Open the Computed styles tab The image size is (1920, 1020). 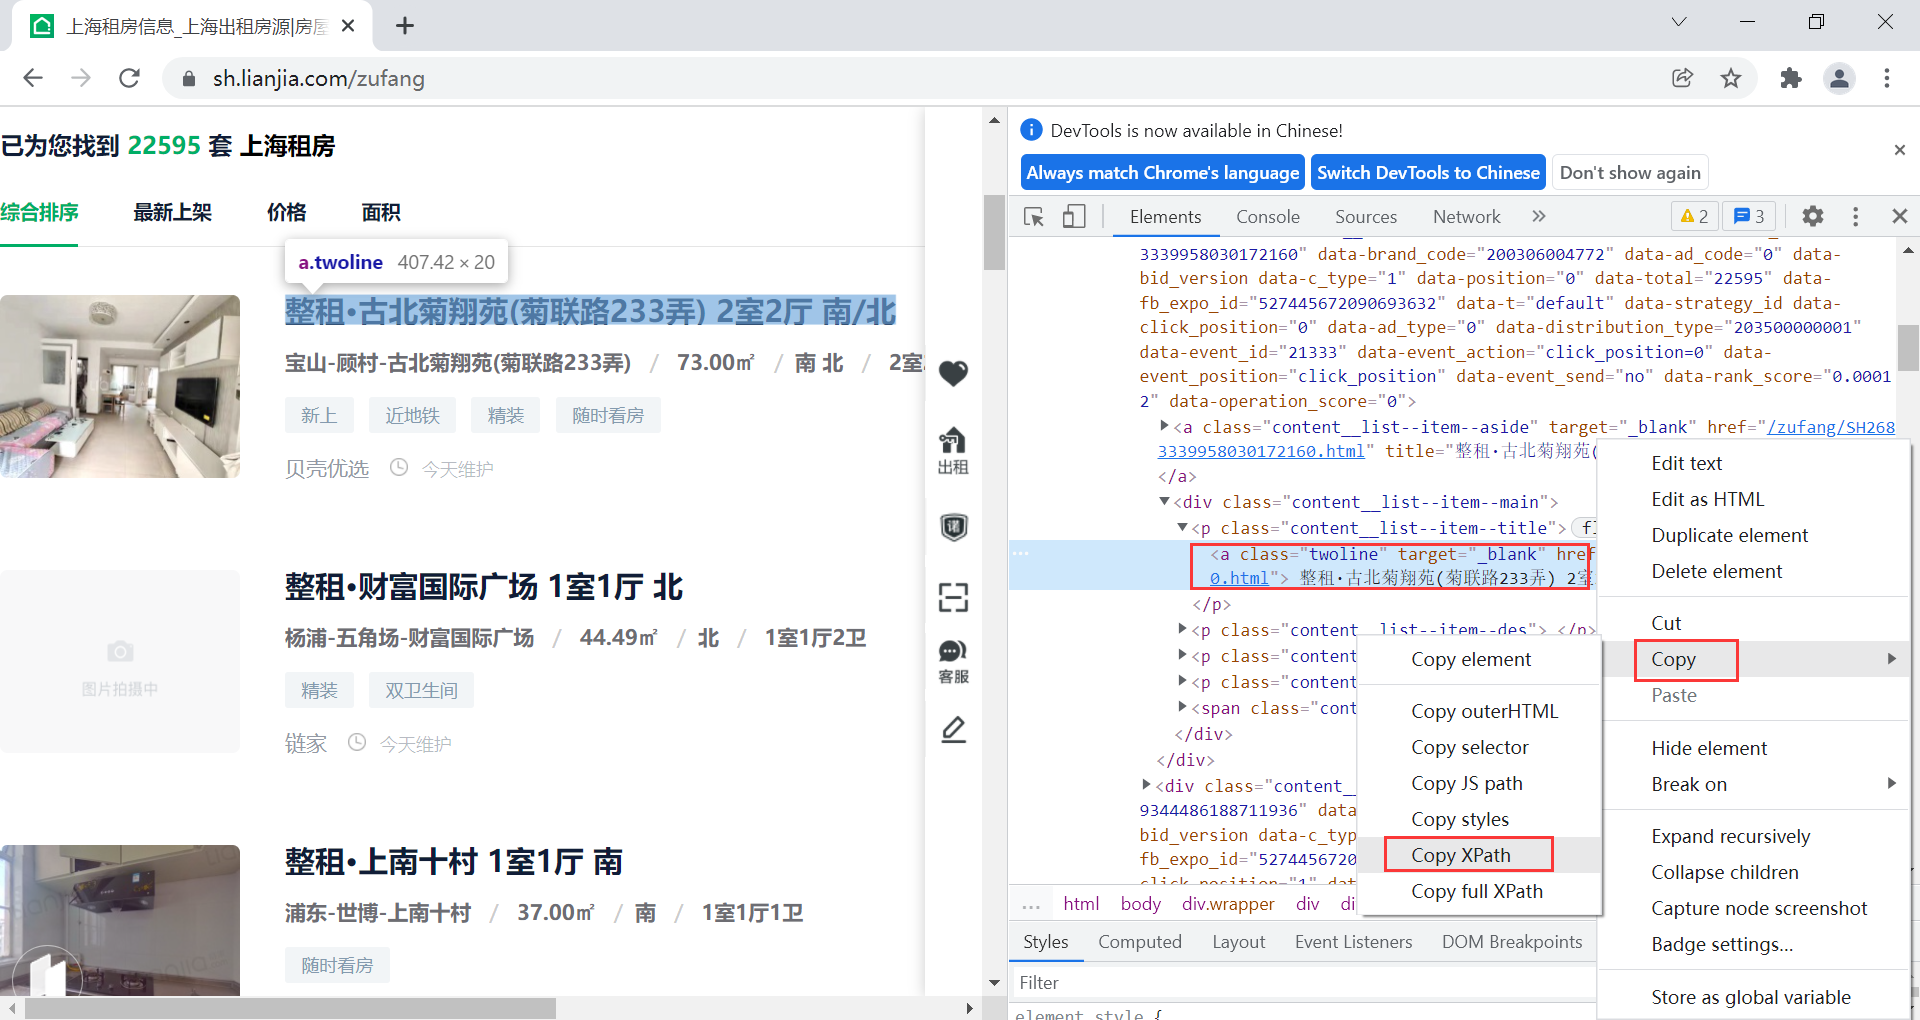pyautogui.click(x=1139, y=941)
